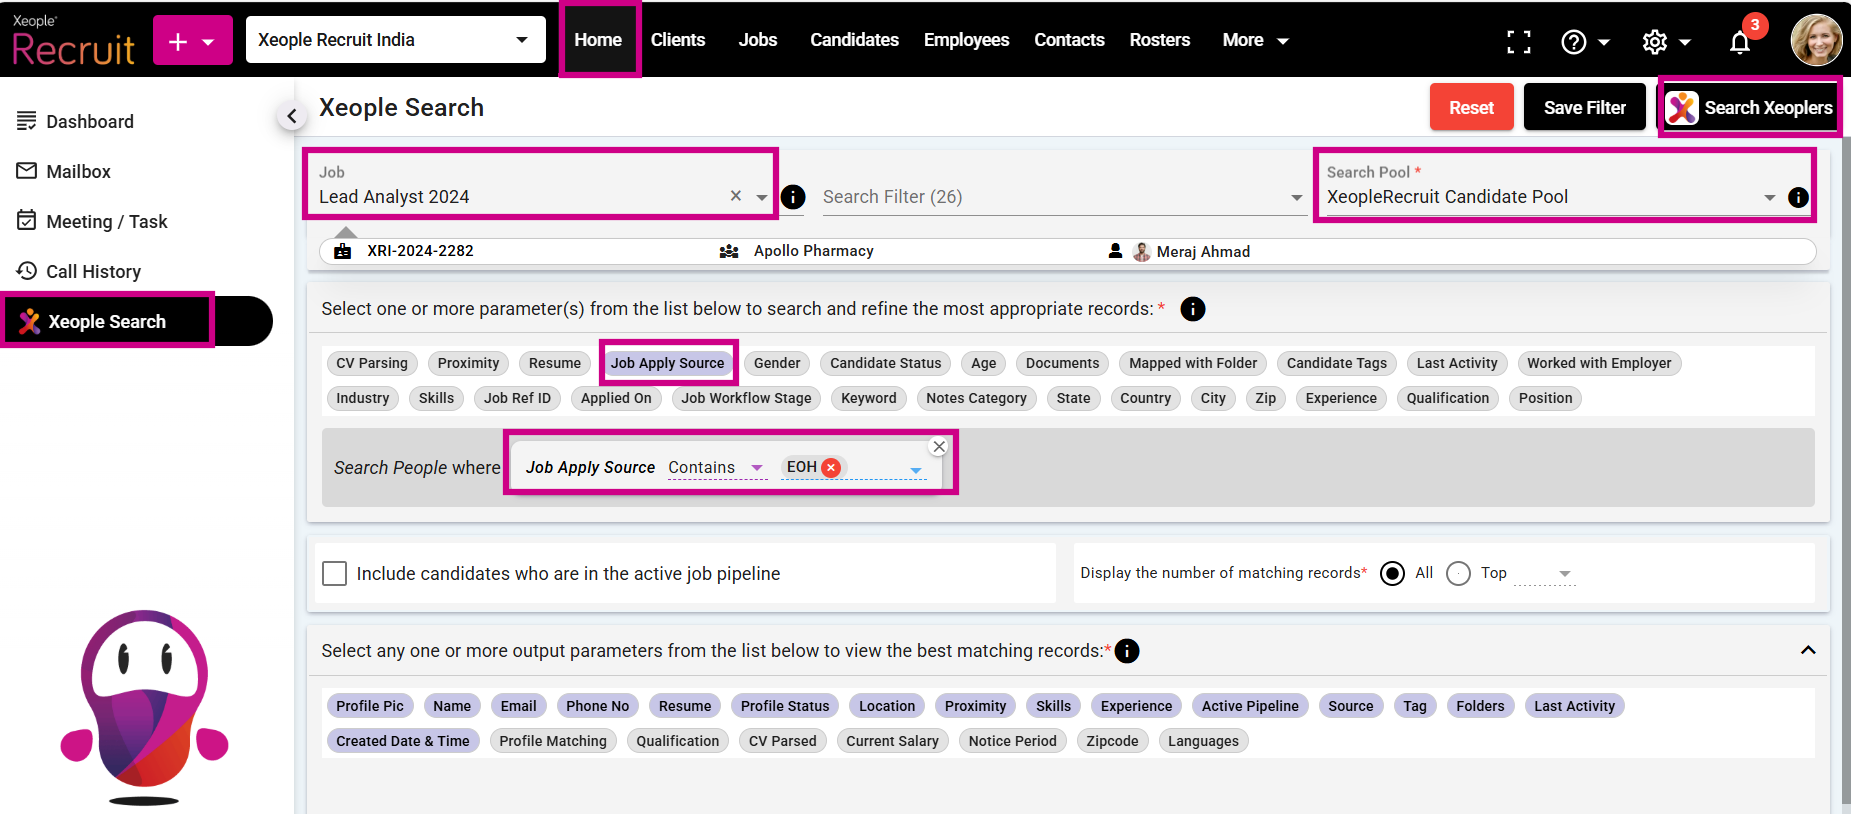The height and width of the screenshot is (814, 1851).
Task: Enable include candidates in active job pipeline
Action: click(x=335, y=573)
